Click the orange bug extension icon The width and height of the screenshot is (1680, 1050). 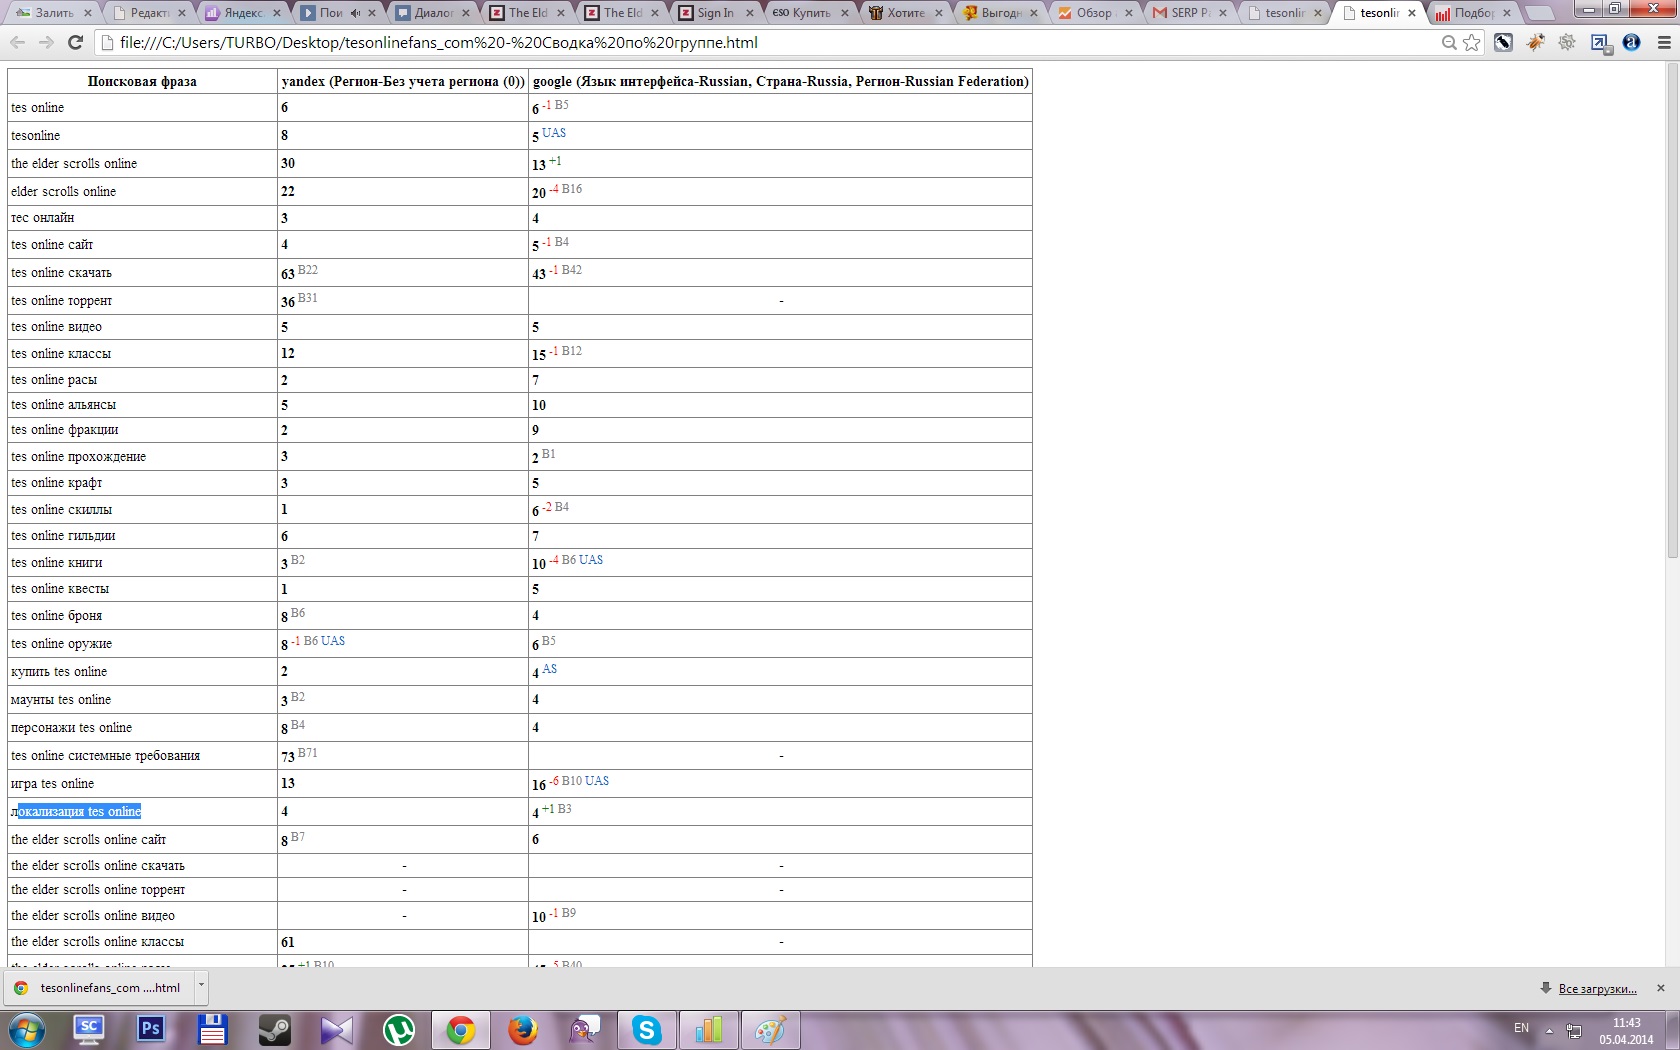click(x=1535, y=42)
